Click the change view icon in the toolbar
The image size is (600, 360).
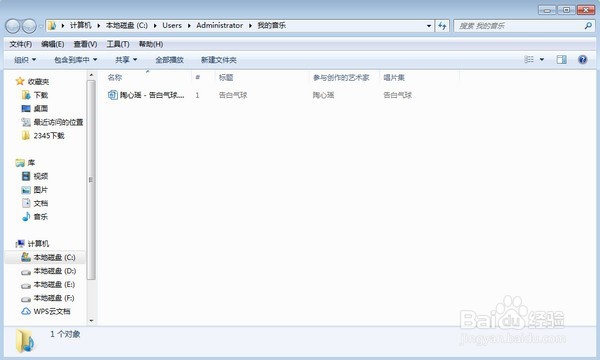click(529, 59)
